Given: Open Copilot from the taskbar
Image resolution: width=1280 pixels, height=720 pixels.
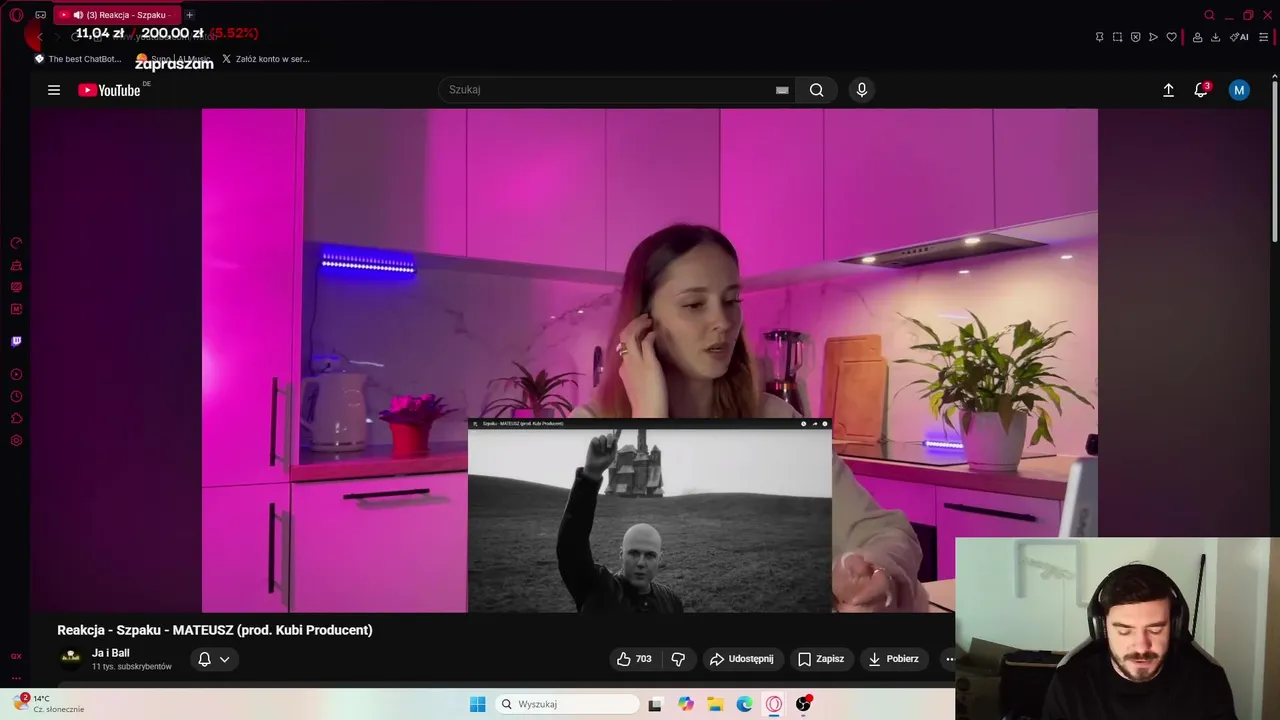Looking at the screenshot, I should [686, 704].
